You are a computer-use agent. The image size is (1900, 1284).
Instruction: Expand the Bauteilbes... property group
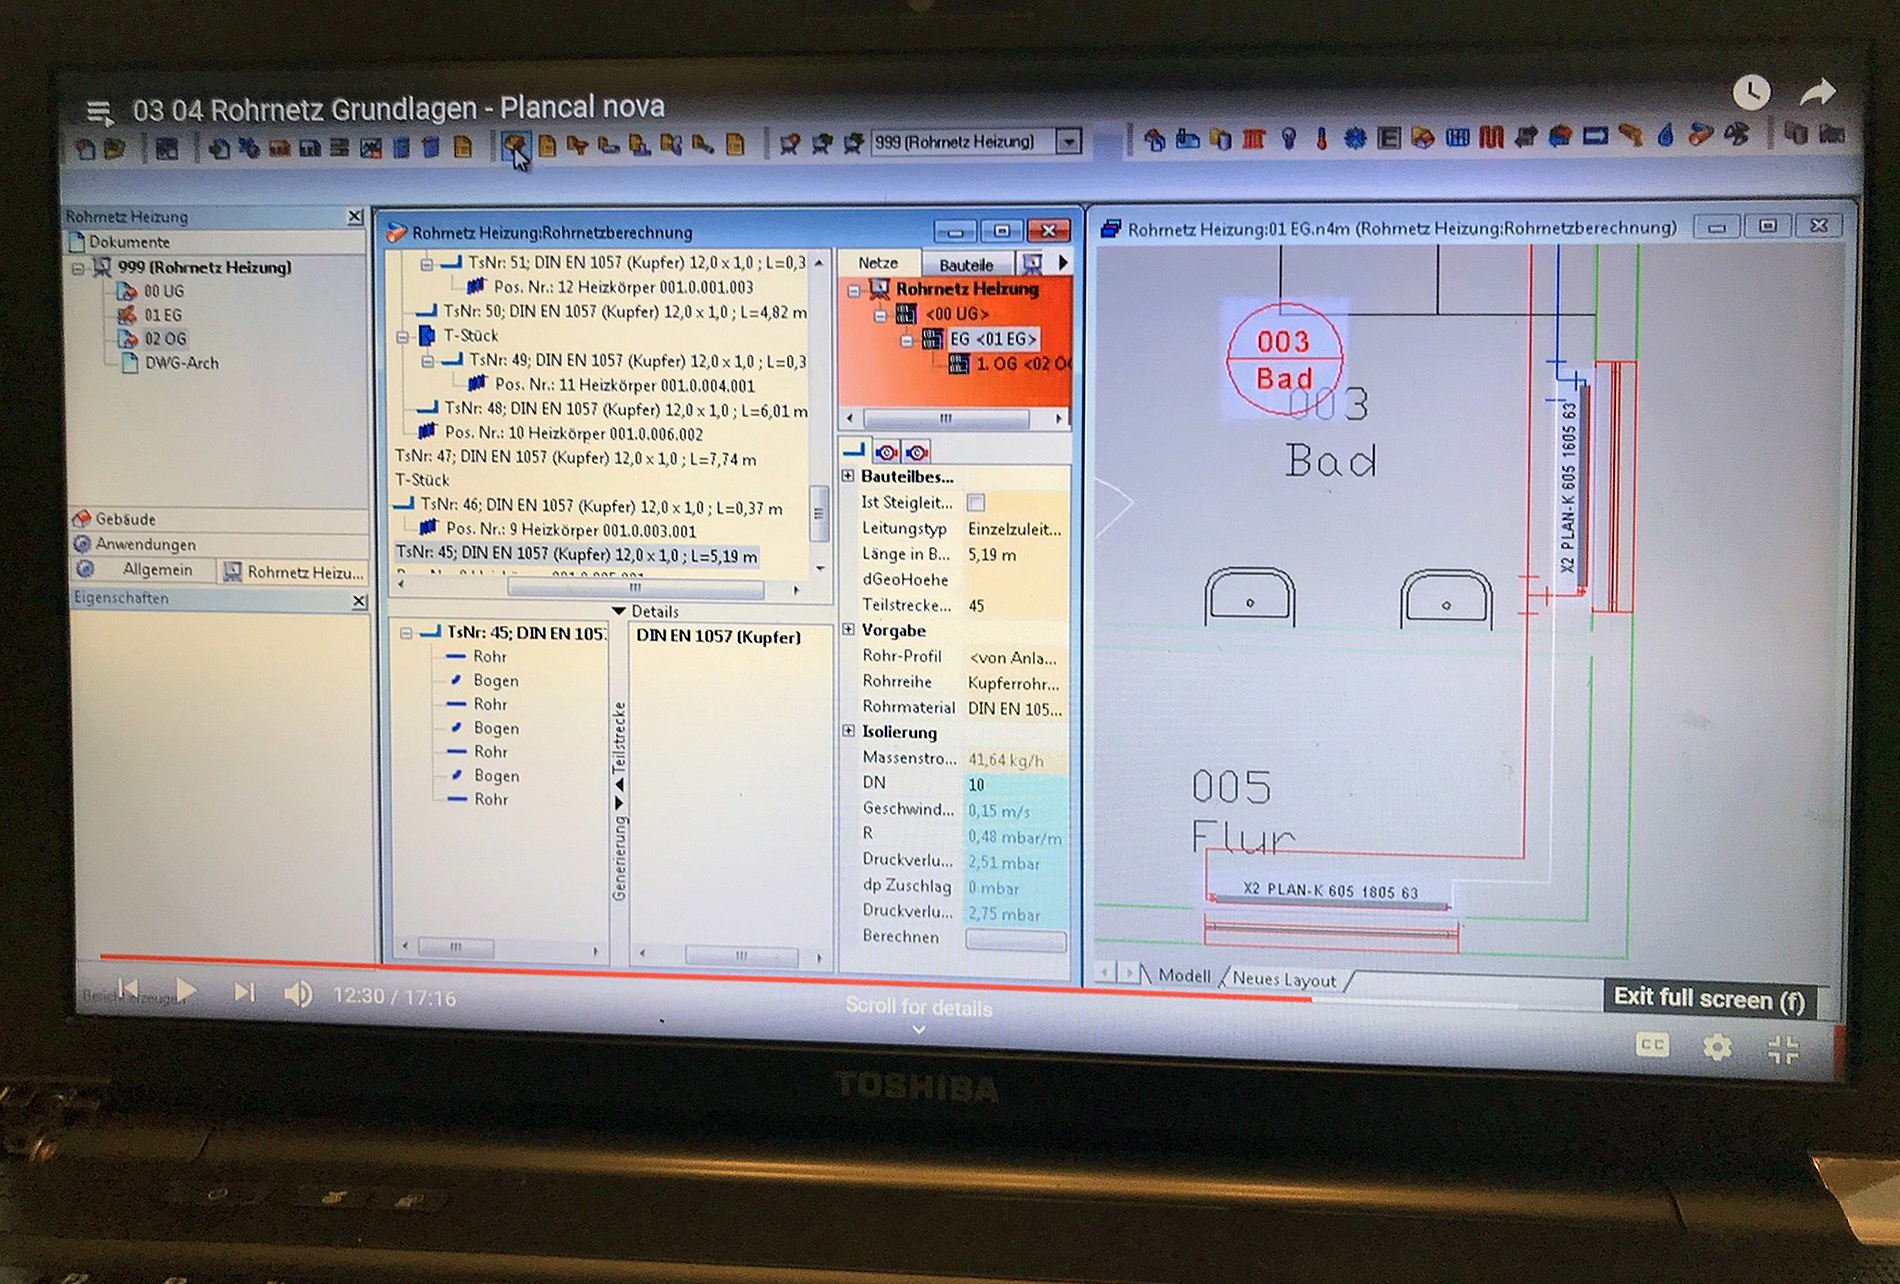[x=848, y=476]
